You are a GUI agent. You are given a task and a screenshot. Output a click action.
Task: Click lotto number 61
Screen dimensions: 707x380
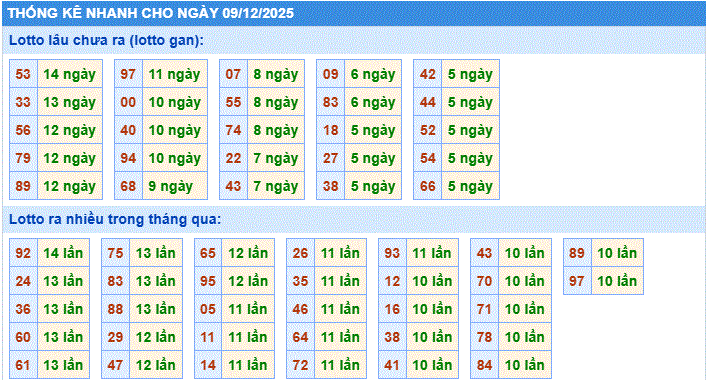tap(23, 365)
